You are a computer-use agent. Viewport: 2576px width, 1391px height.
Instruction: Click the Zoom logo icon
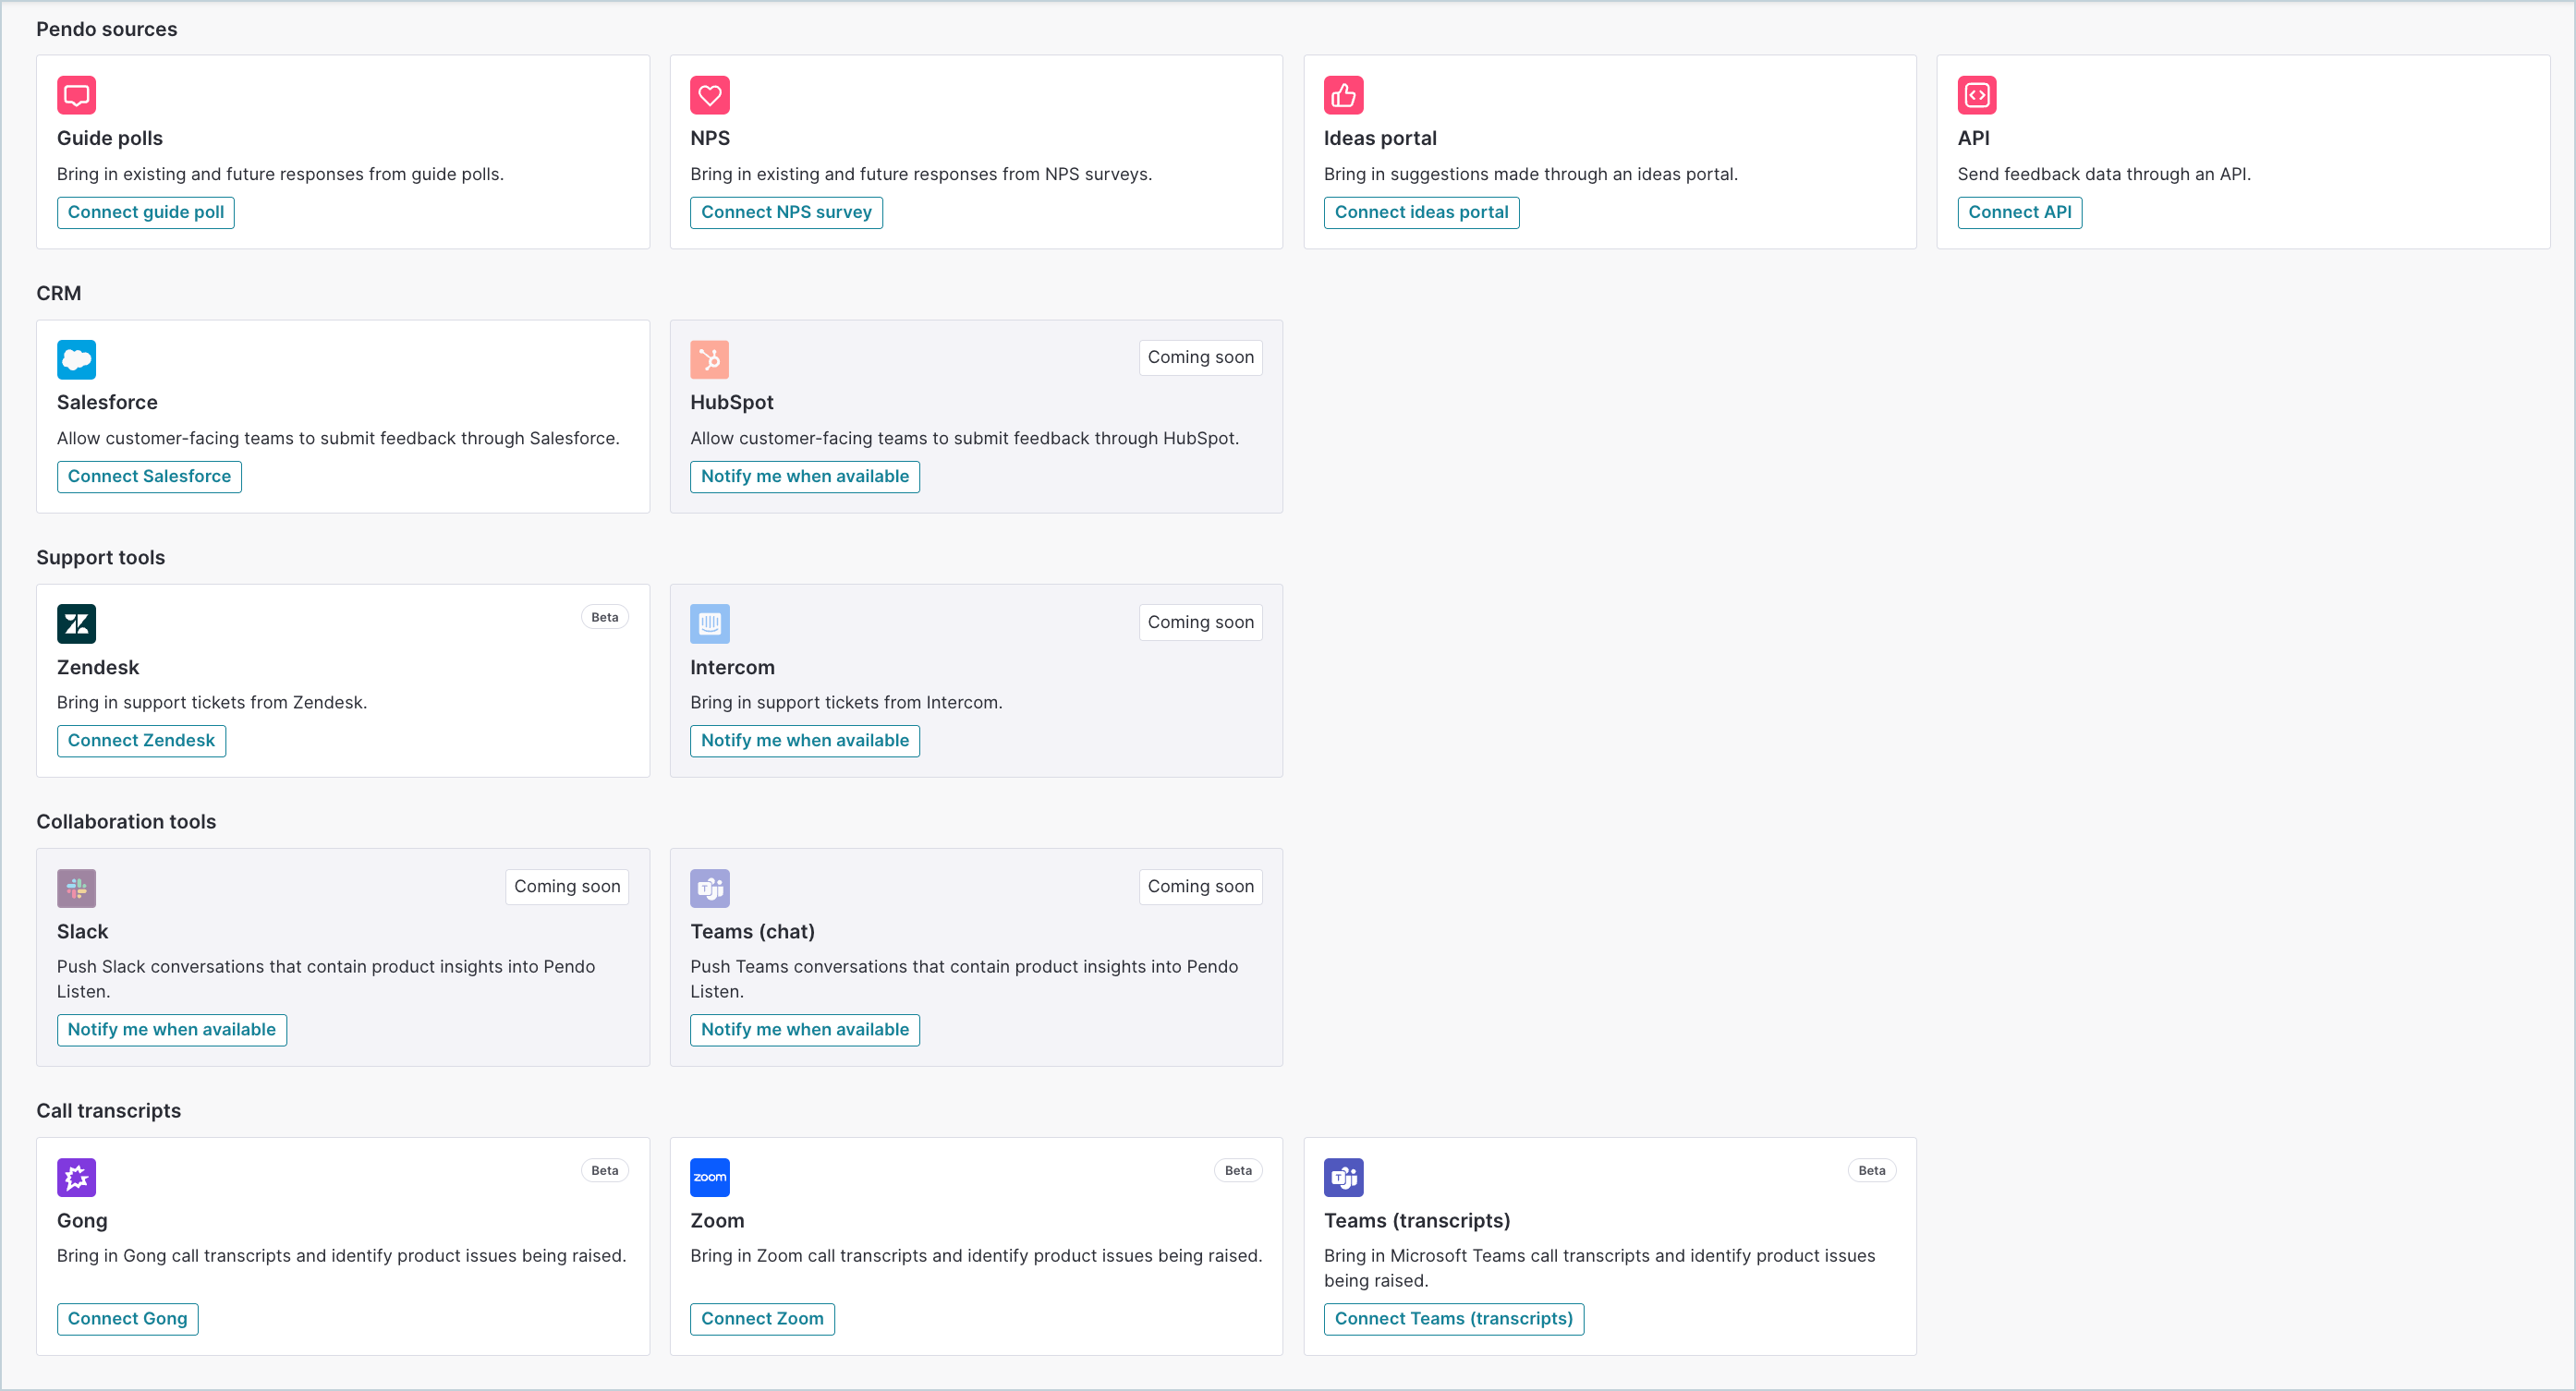click(709, 1177)
